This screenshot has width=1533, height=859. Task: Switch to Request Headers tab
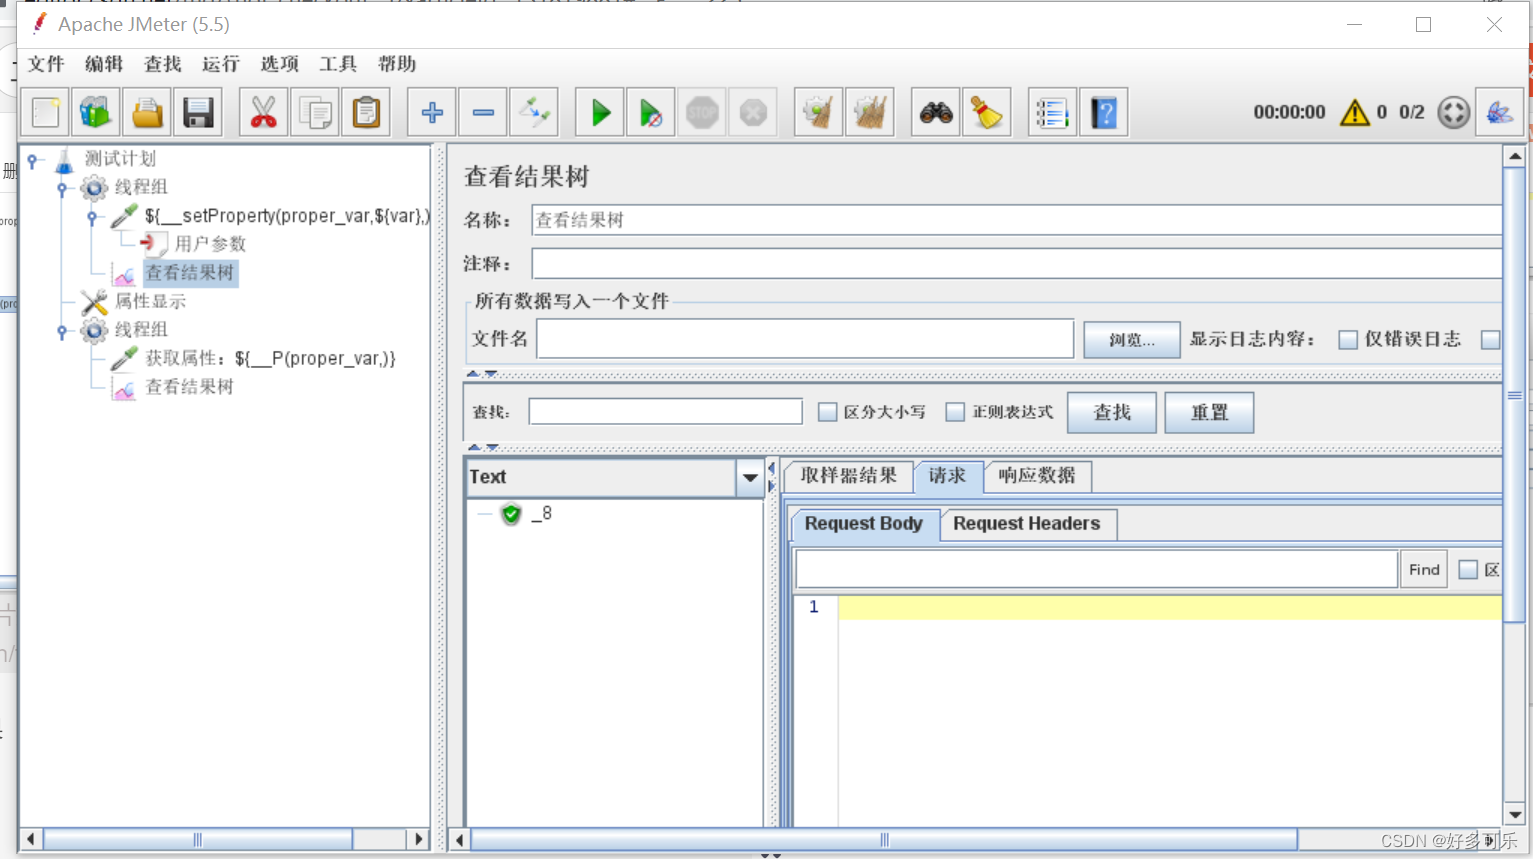1026,524
